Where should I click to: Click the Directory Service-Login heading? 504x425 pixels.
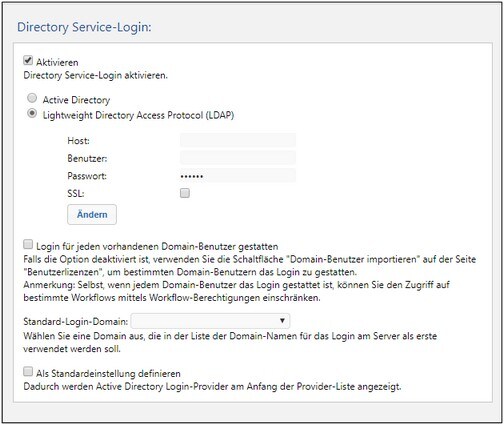(x=84, y=27)
